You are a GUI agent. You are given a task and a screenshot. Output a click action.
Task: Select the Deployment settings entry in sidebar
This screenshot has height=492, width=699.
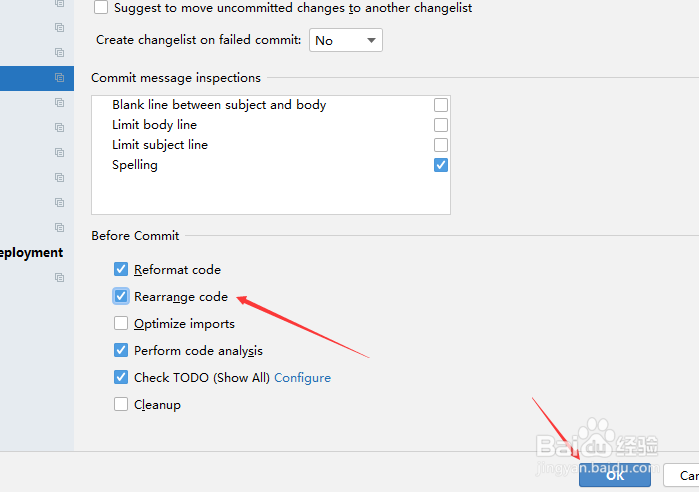[32, 253]
